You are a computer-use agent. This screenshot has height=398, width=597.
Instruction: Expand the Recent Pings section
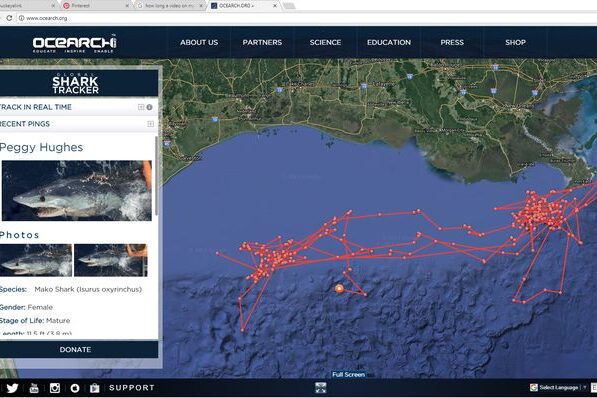click(x=150, y=124)
